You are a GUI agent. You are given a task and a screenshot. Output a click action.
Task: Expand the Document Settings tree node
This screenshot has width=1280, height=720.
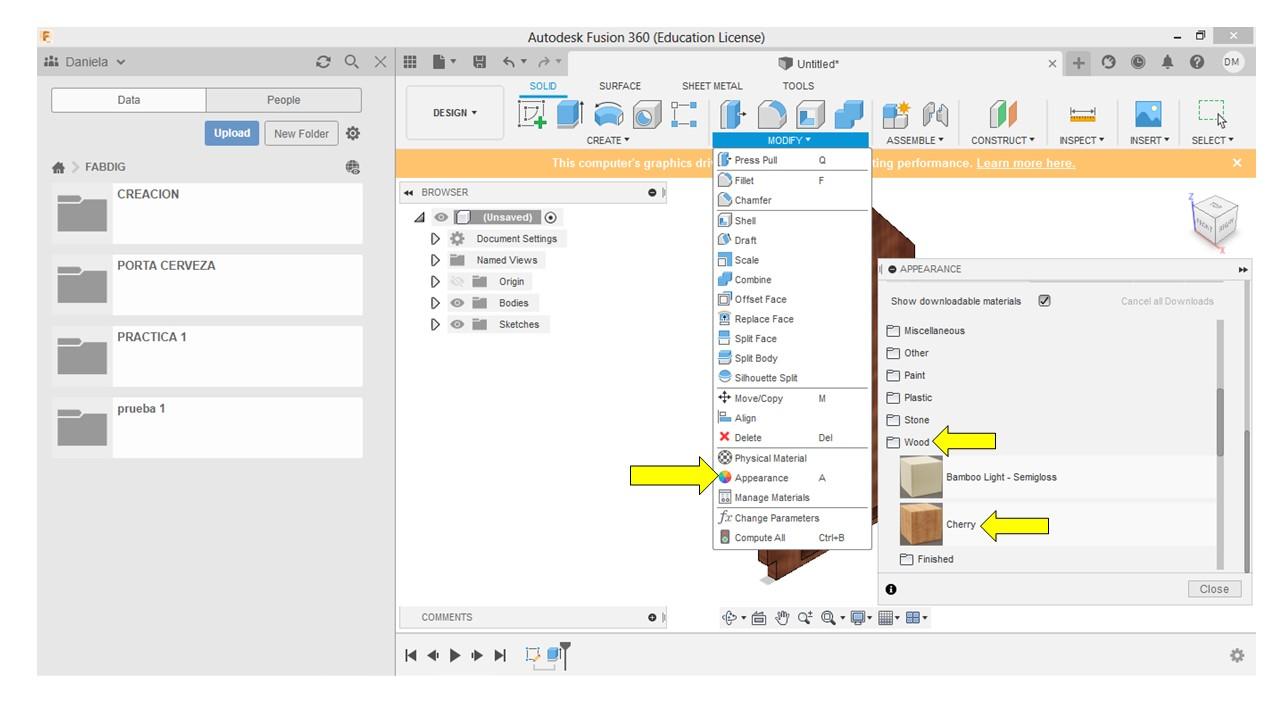[x=435, y=239]
